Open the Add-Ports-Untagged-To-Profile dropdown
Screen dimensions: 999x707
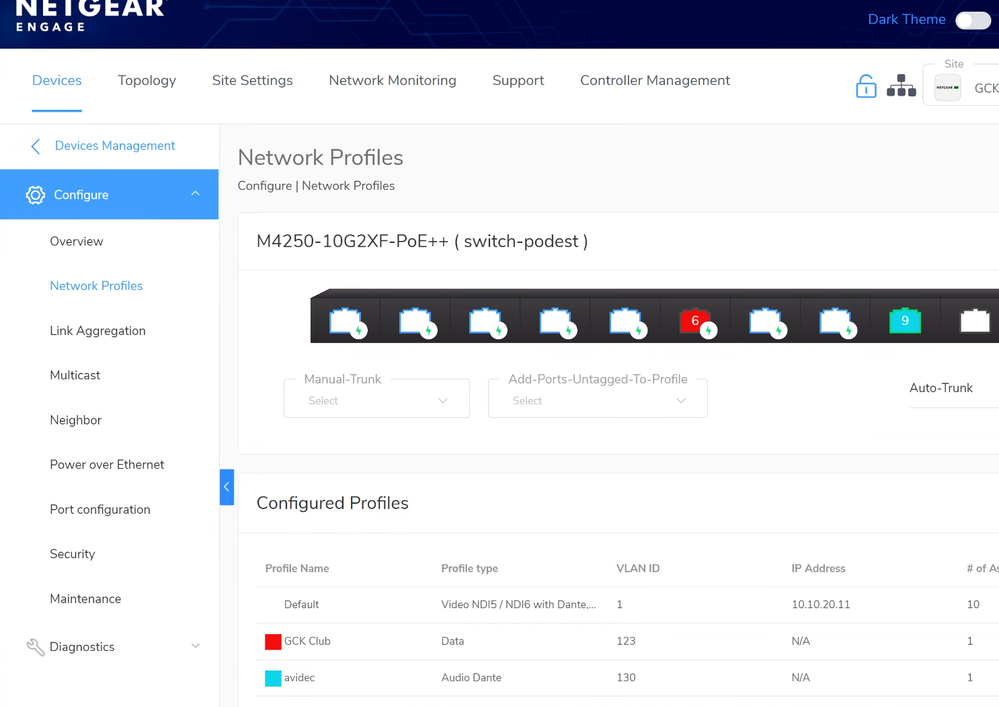click(598, 399)
